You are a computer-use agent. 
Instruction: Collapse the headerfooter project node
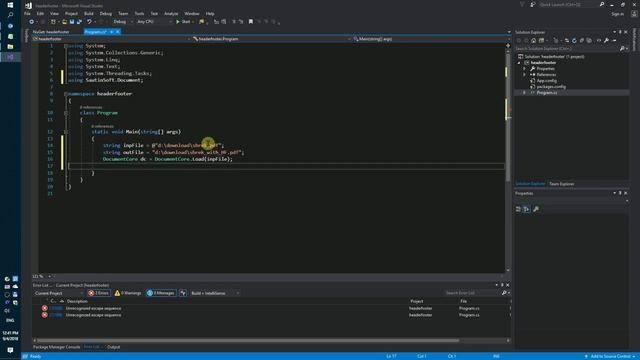[x=519, y=63]
